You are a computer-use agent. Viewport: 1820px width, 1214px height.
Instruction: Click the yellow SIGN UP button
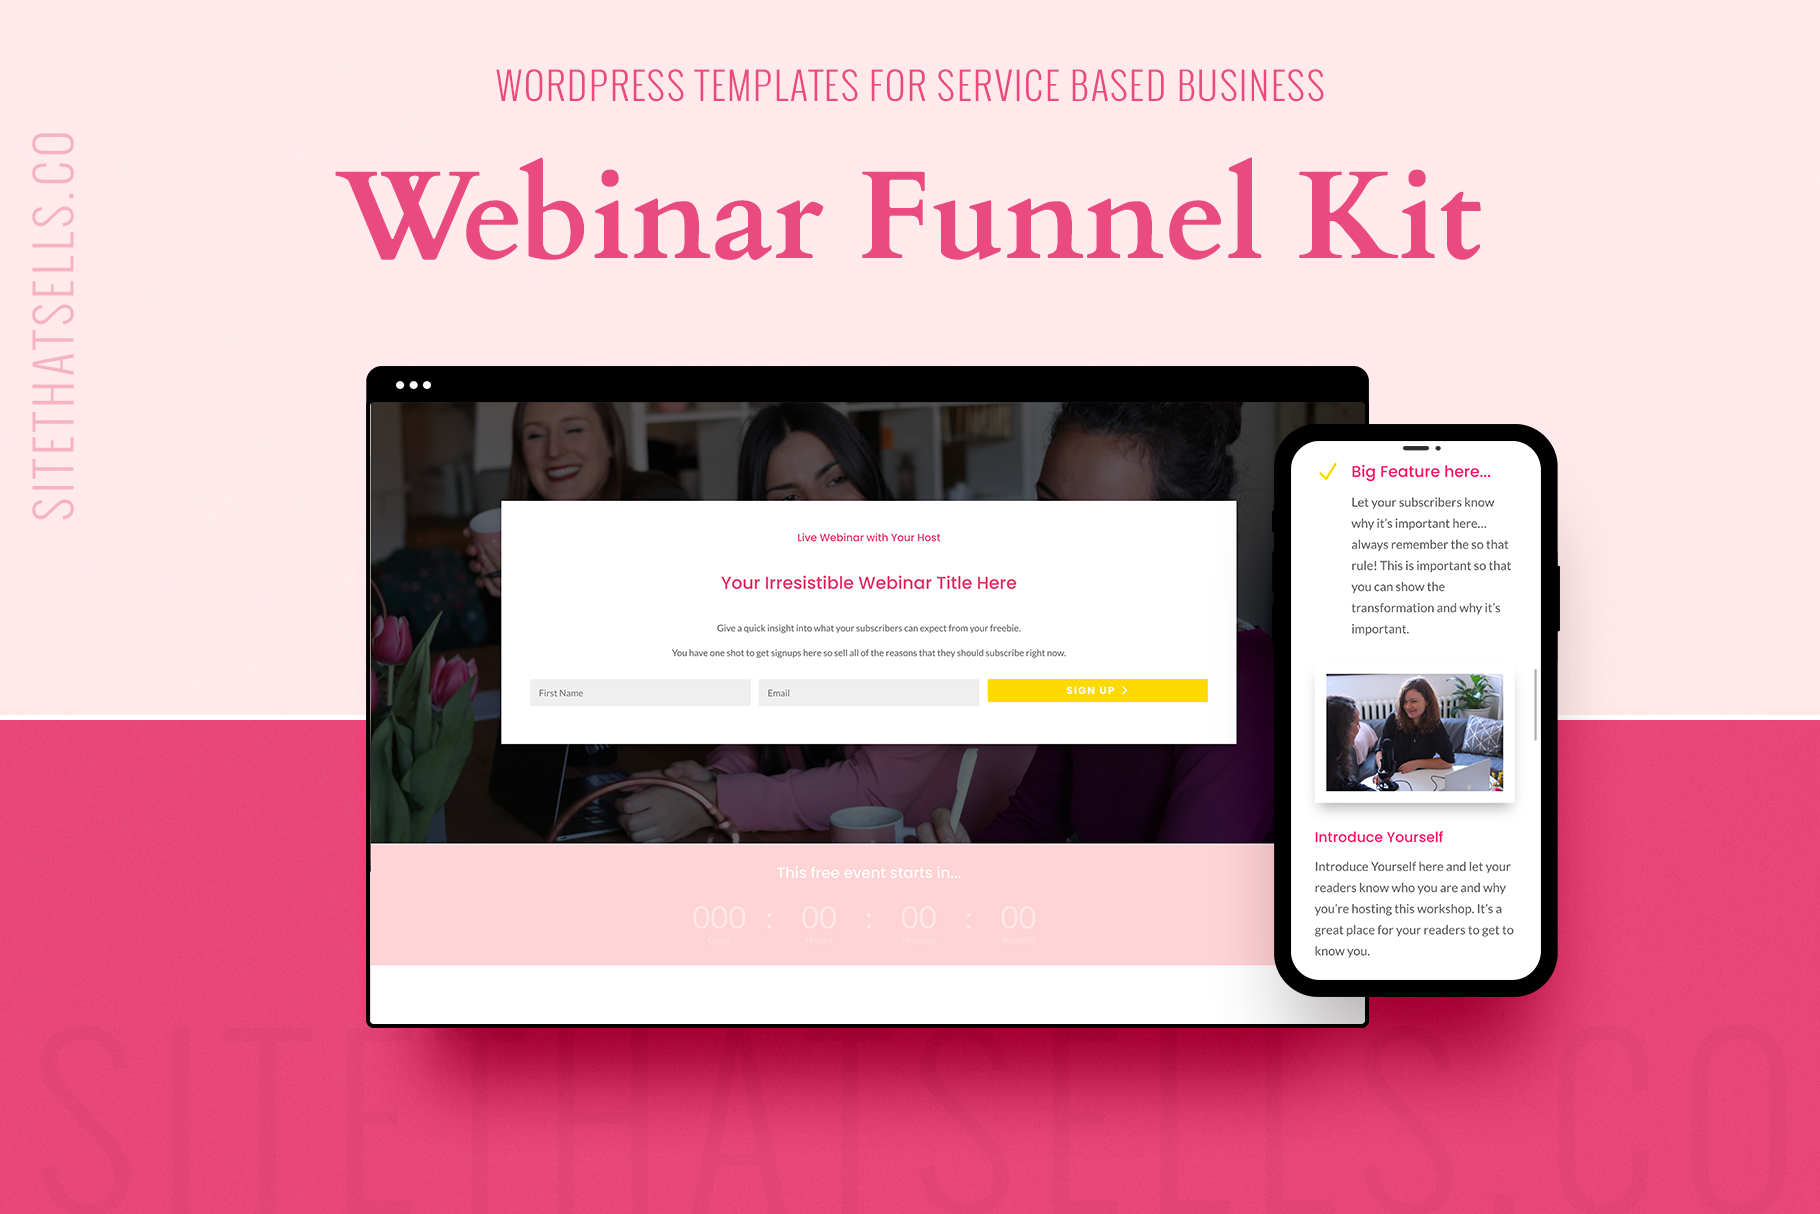click(x=1097, y=691)
